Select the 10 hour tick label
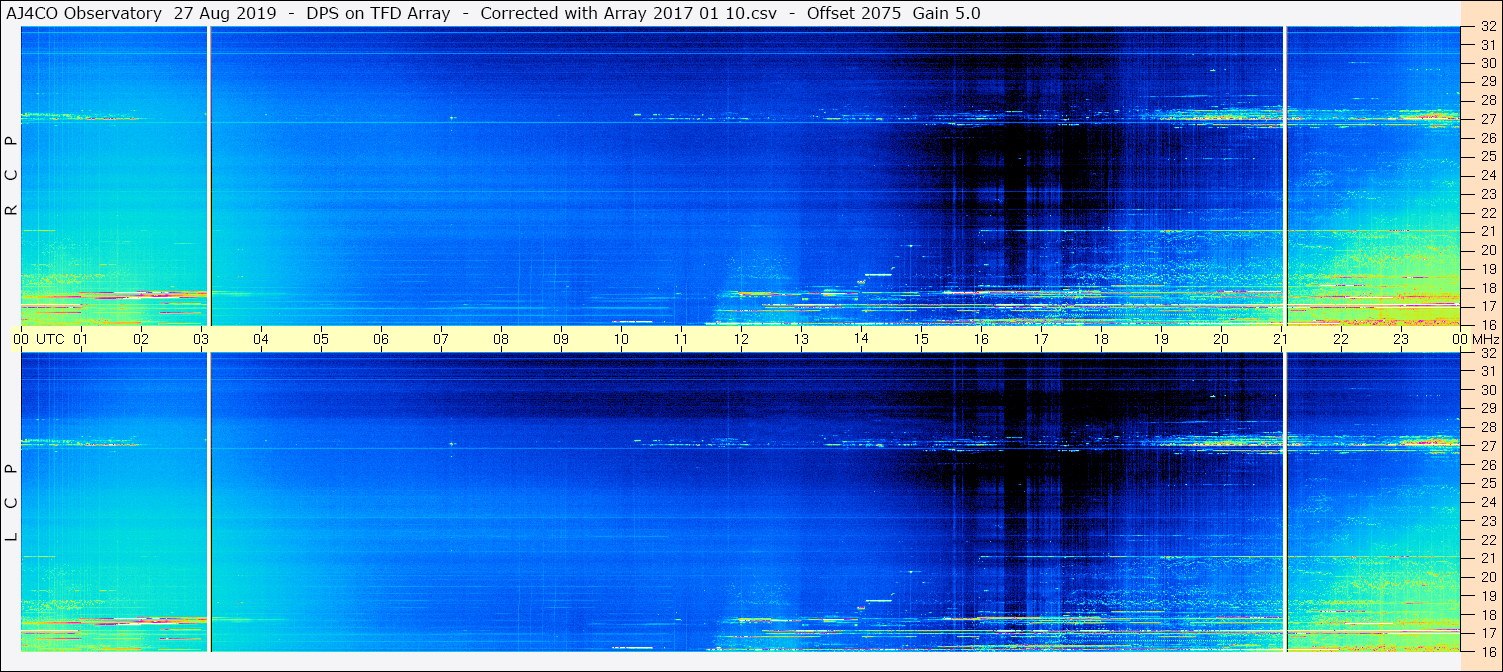The image size is (1503, 672). 621,339
